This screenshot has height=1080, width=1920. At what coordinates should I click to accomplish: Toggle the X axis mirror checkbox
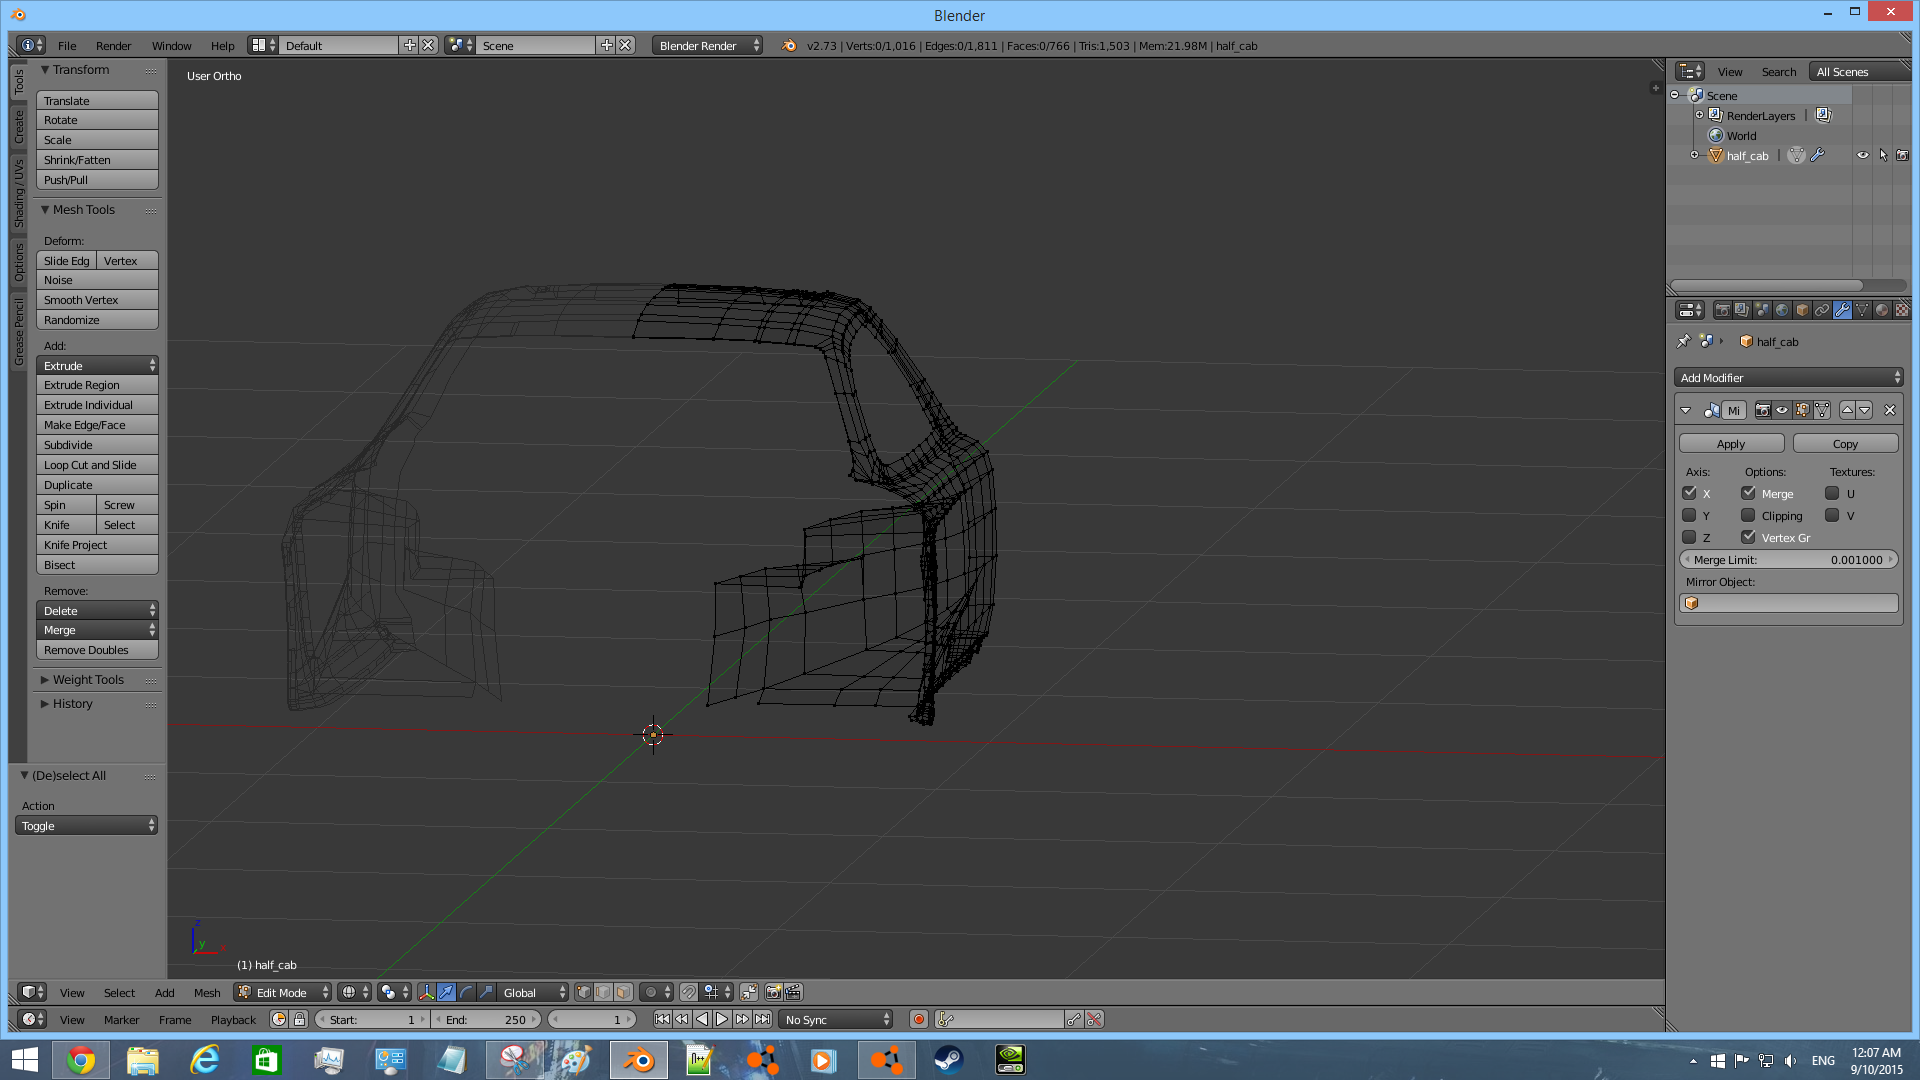pos(1690,493)
